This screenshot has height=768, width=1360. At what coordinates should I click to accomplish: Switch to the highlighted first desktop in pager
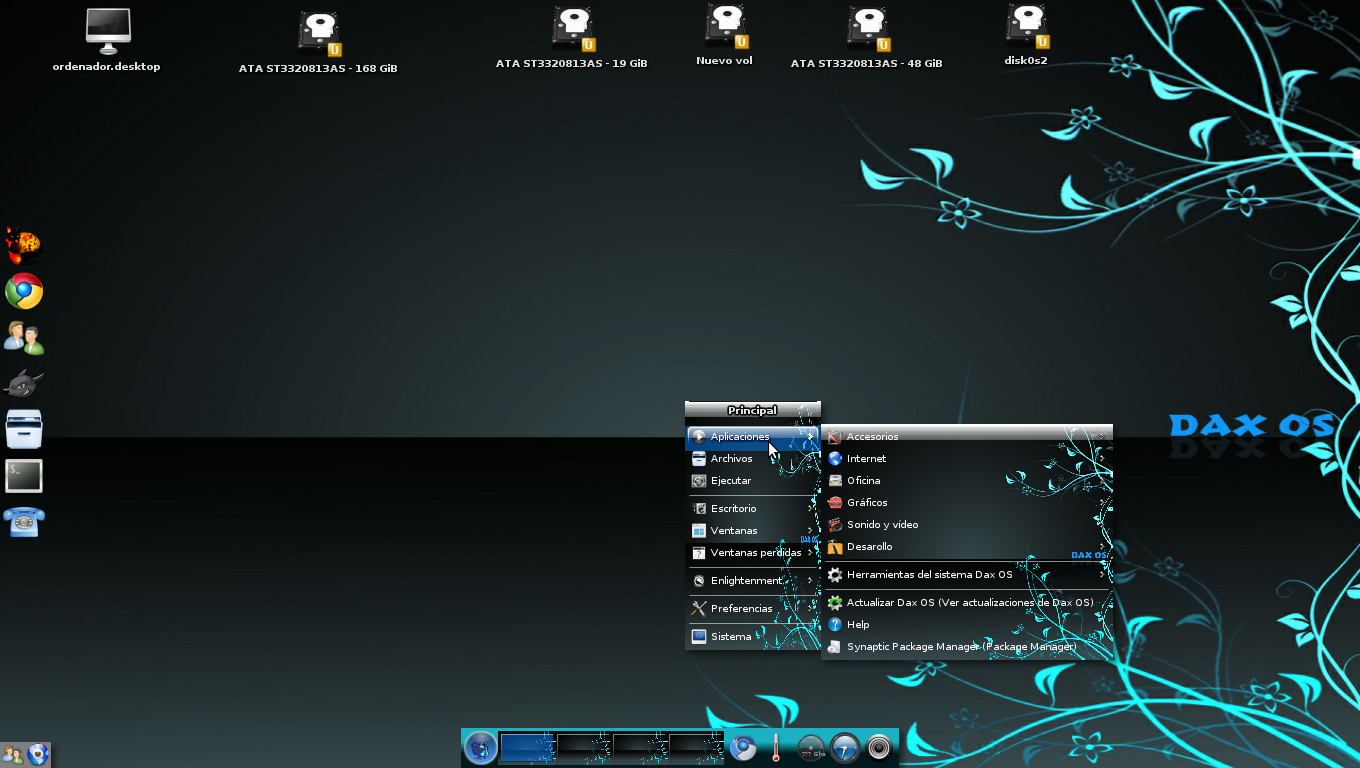click(527, 748)
